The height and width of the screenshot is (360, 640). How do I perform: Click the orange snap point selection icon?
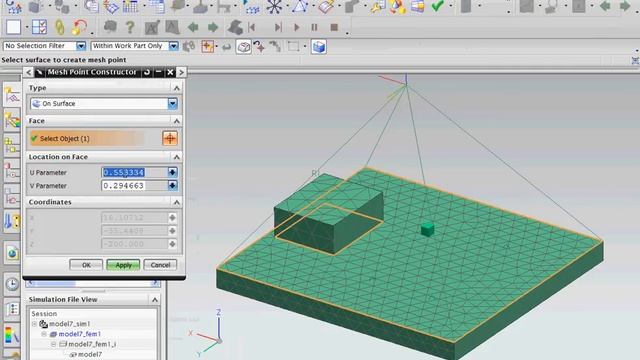207,47
